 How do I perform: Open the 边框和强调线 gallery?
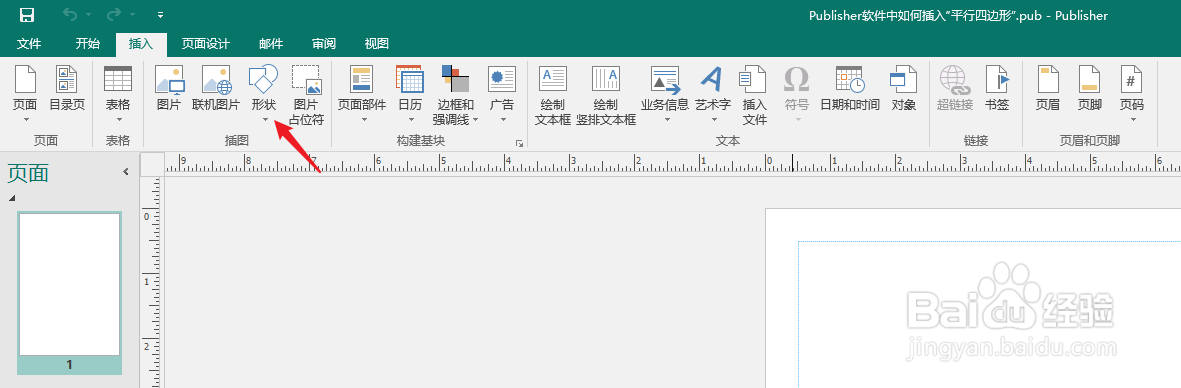[456, 94]
